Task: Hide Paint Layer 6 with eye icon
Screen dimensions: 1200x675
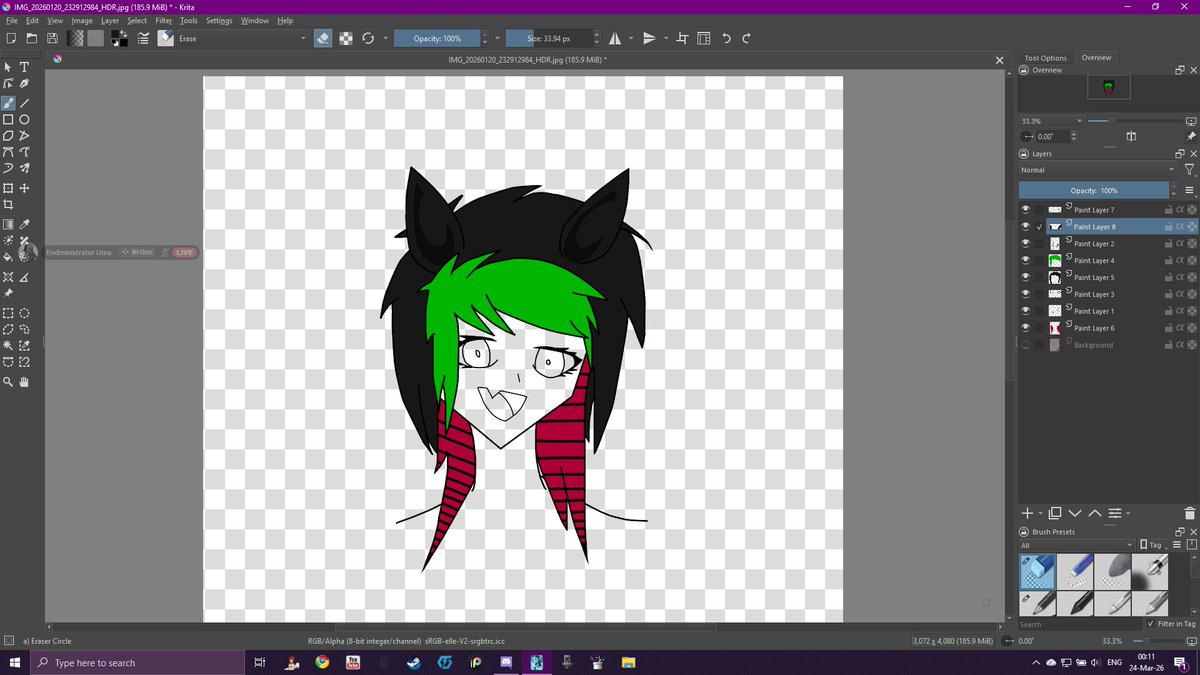Action: pyautogui.click(x=1025, y=328)
